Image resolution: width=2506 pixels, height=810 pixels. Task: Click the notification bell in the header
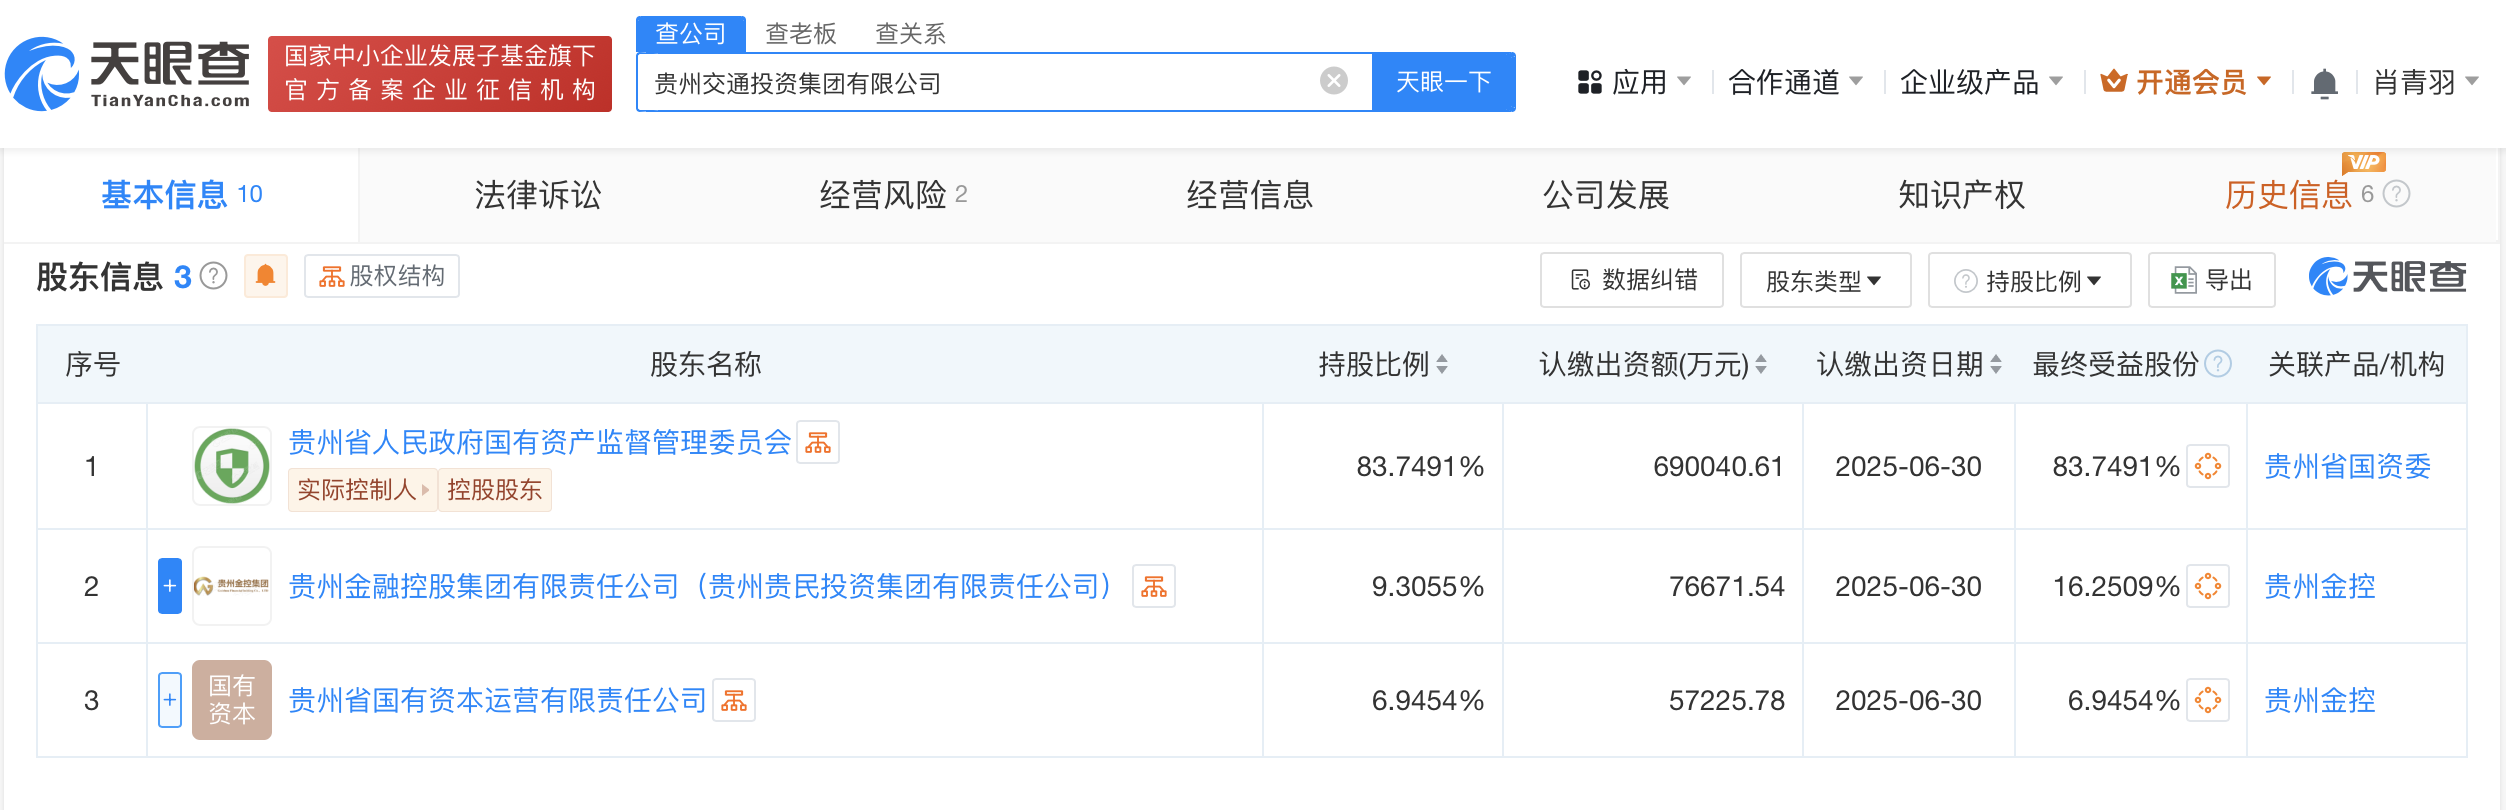coord(2324,83)
